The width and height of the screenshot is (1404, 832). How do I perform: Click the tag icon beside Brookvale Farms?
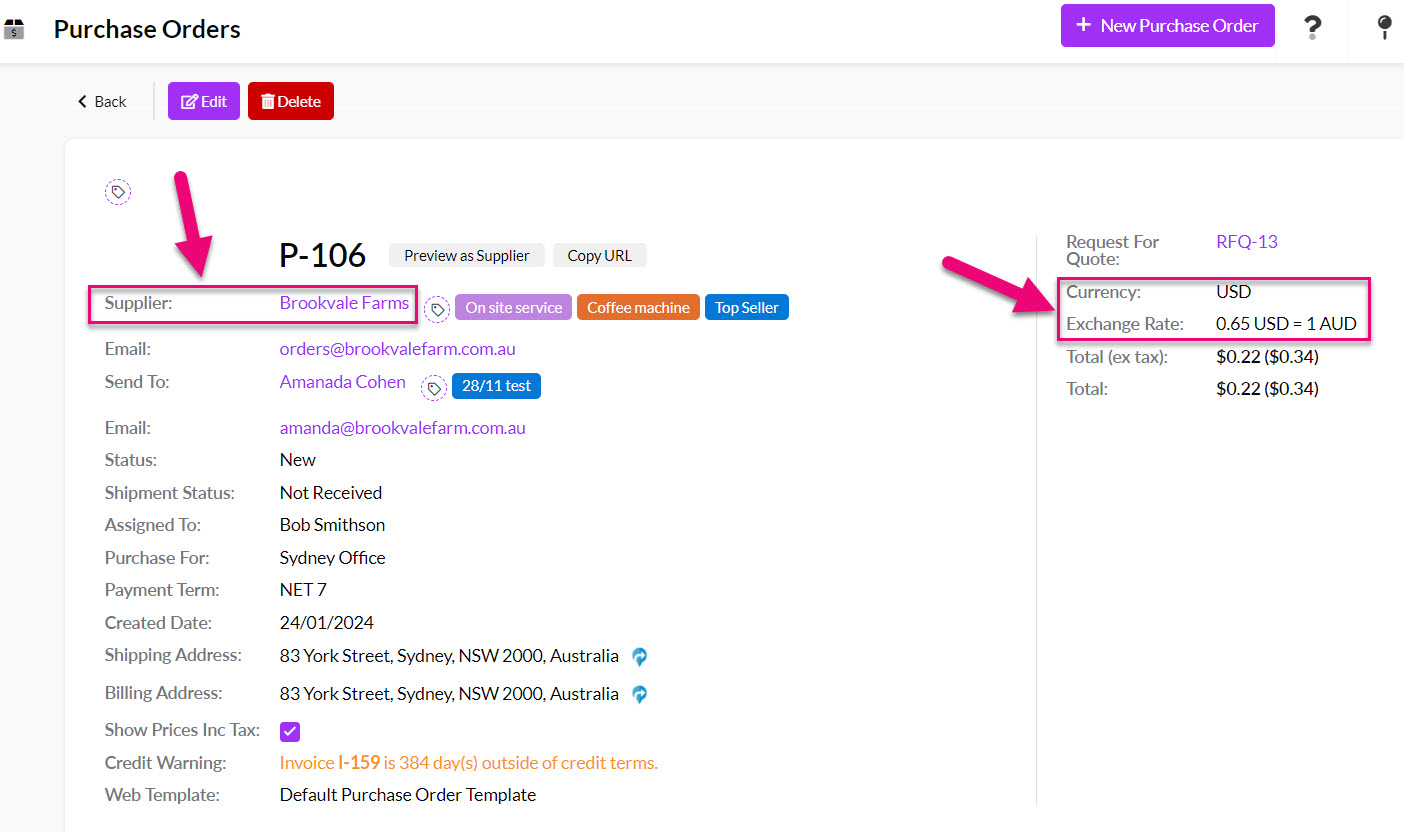437,309
